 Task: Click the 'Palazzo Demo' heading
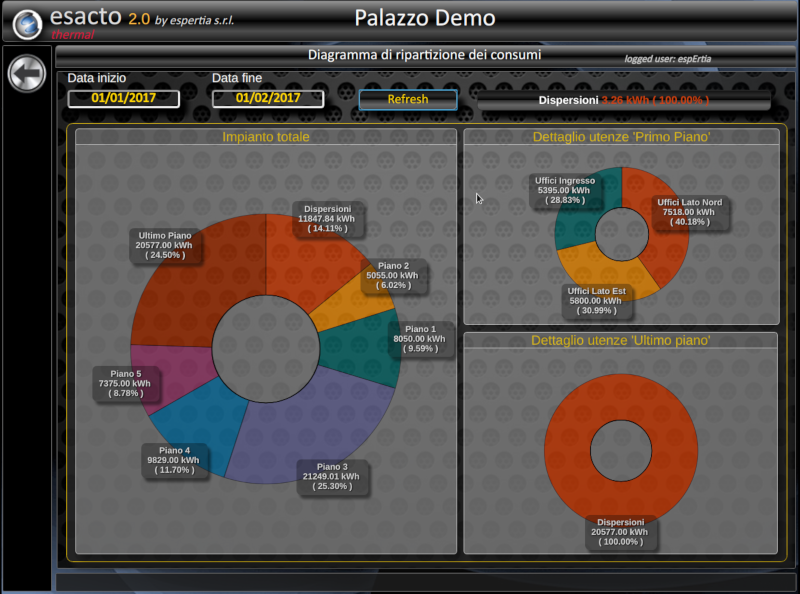tap(424, 18)
